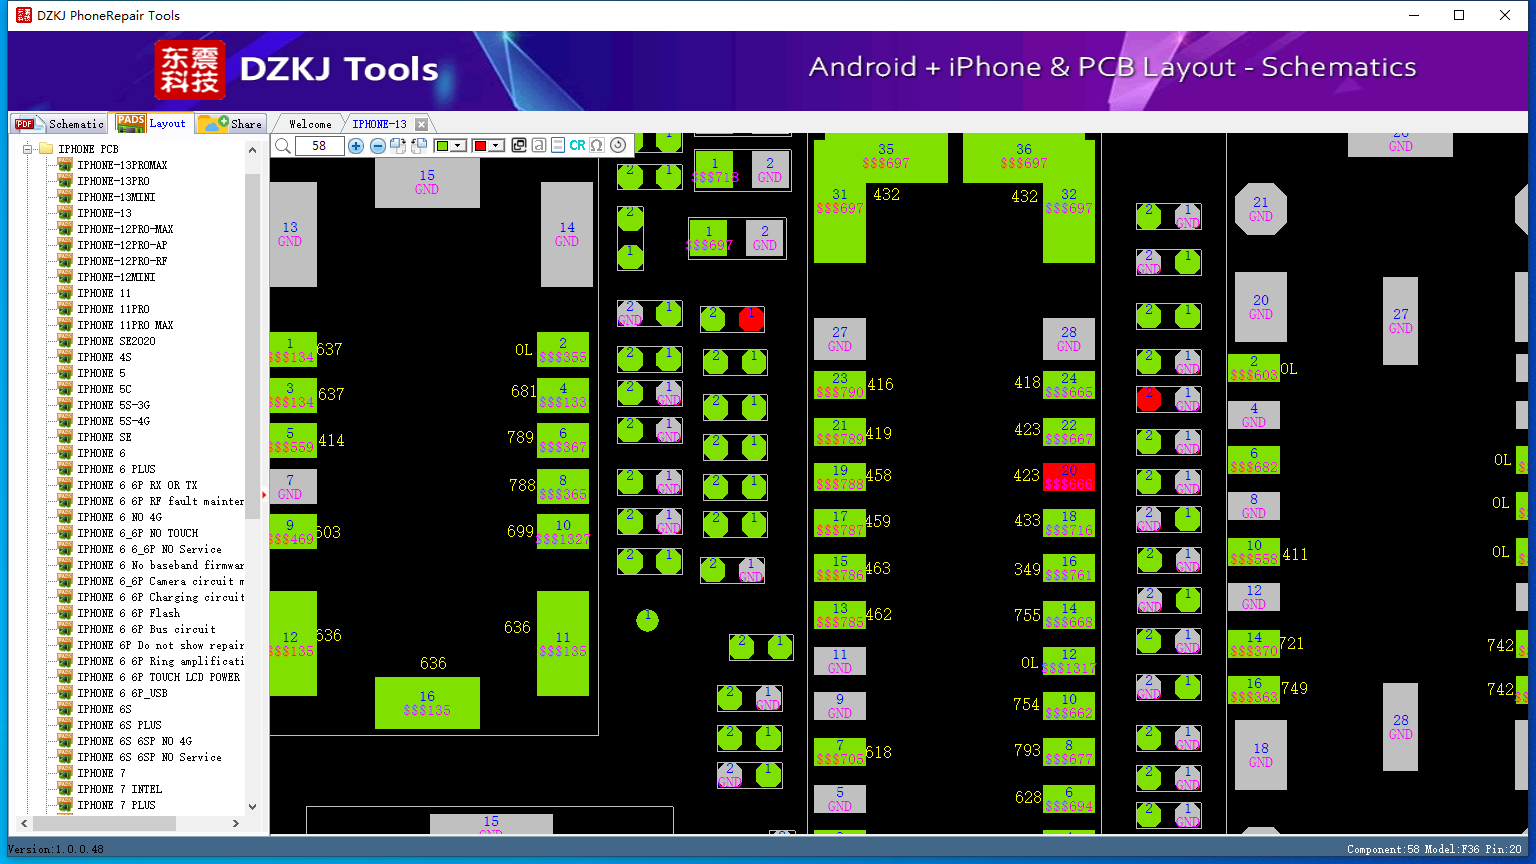This screenshot has width=1536, height=864.
Task: Click the rotate-clockwise pages icon
Action: pyautogui.click(x=398, y=146)
